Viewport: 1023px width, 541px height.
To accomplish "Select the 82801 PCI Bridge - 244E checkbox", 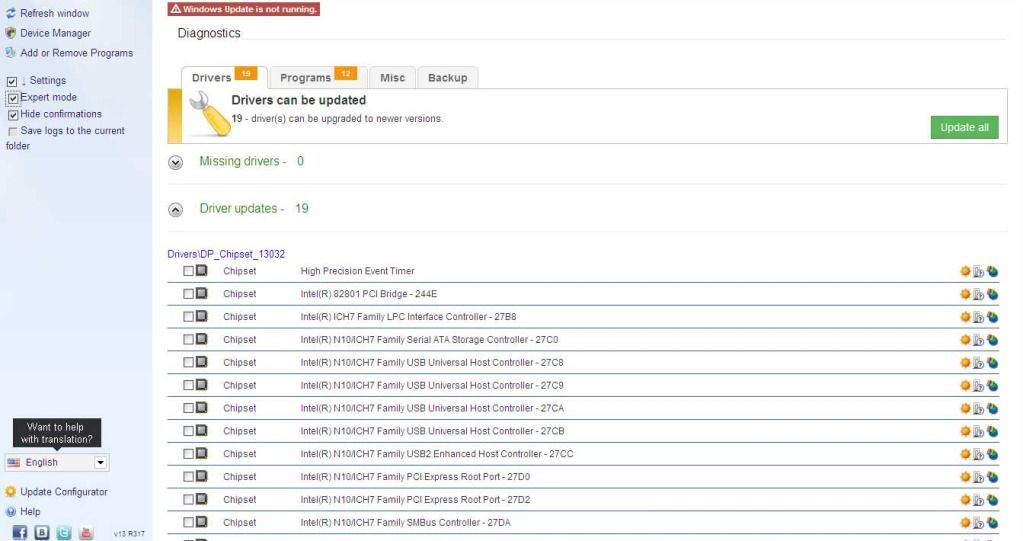I will point(189,294).
